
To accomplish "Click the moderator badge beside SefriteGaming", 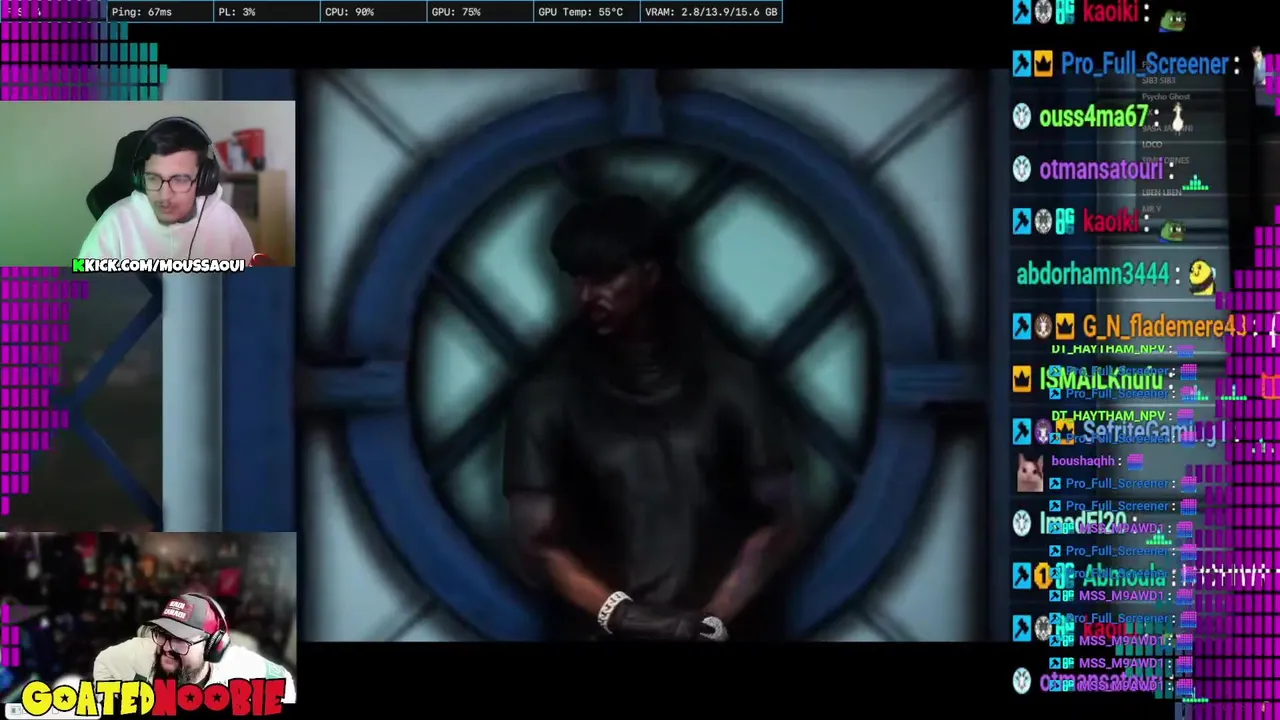I will pyautogui.click(x=1021, y=431).
